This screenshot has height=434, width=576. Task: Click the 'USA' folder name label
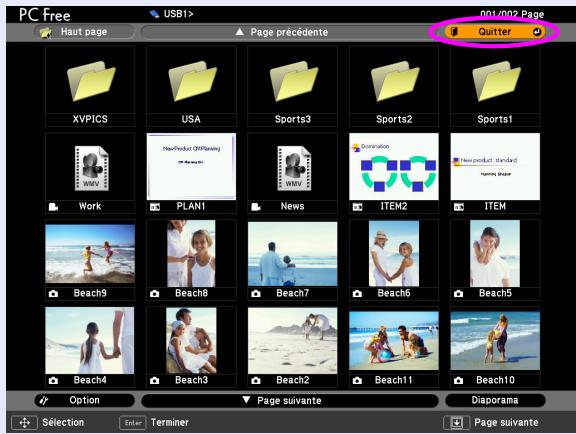(191, 119)
